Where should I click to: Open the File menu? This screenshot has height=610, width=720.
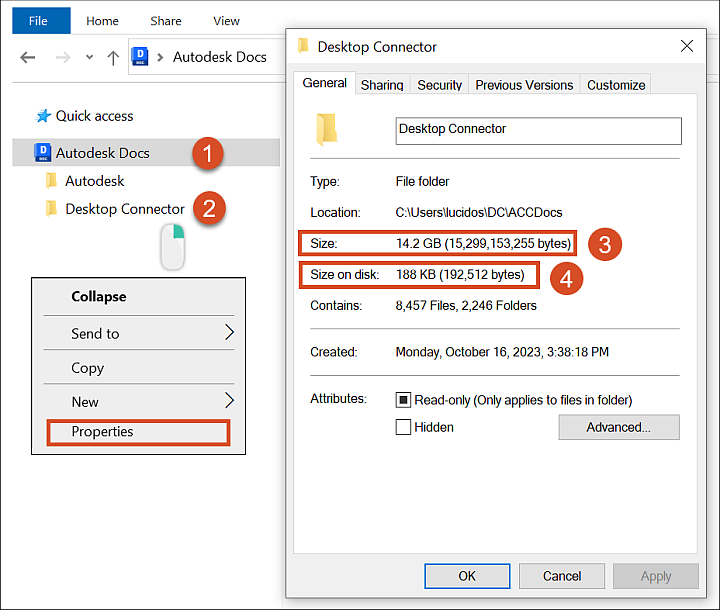pyautogui.click(x=41, y=21)
